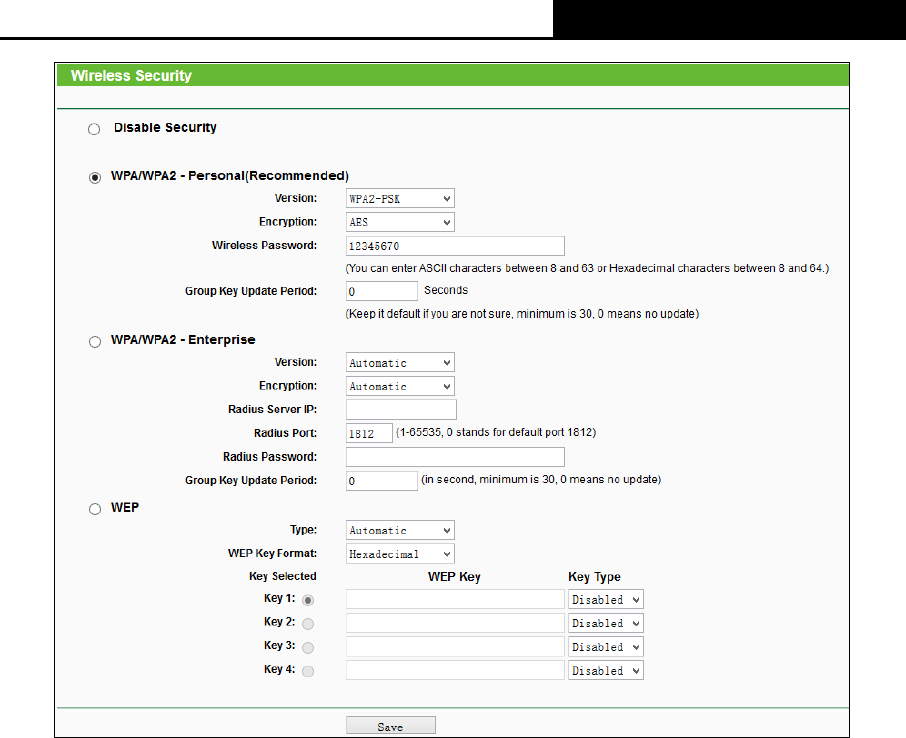Open the AES Encryption dropdown
906x738 pixels.
point(400,222)
